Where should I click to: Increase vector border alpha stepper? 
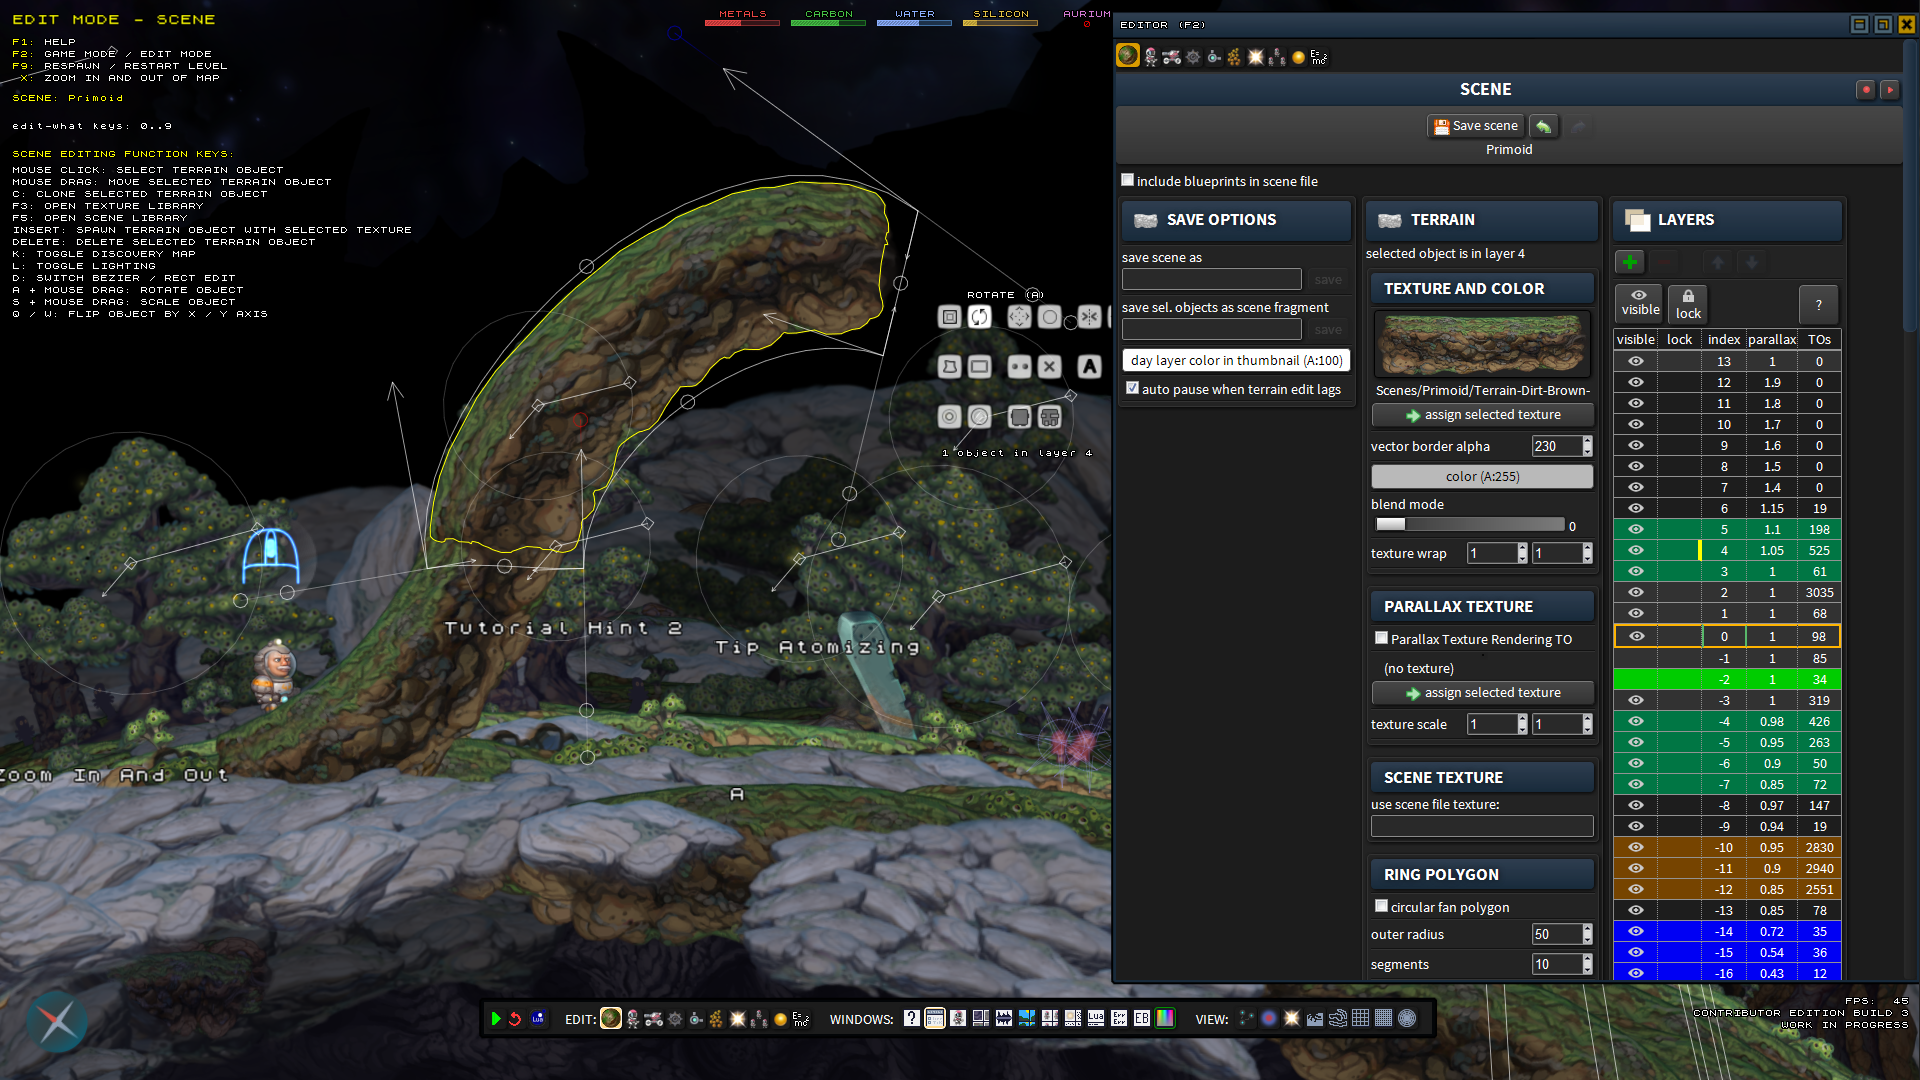[1587, 441]
